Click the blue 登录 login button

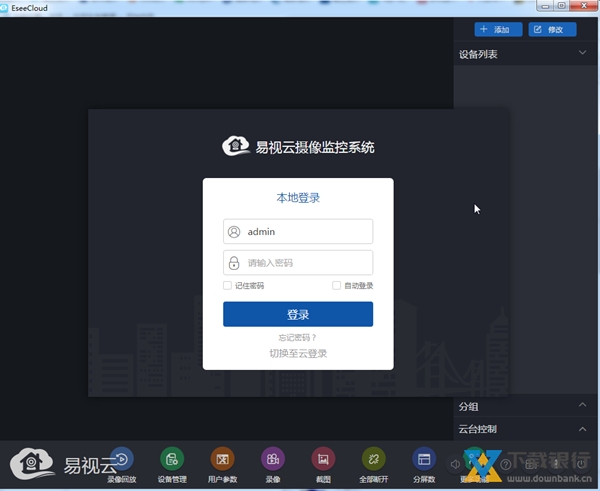coord(298,314)
